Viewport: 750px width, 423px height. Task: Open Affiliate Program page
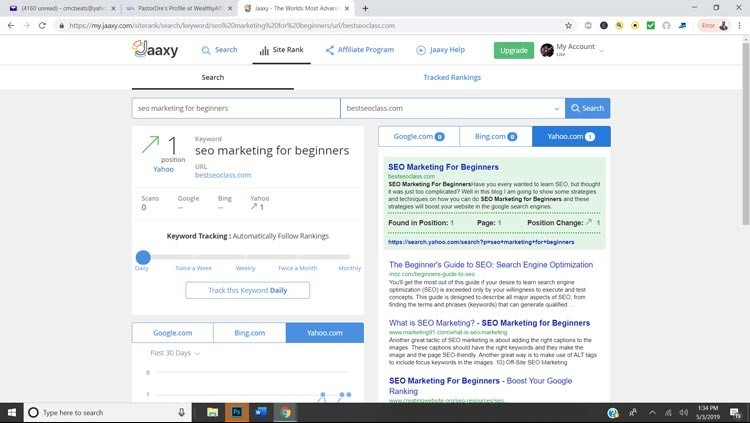(x=360, y=50)
